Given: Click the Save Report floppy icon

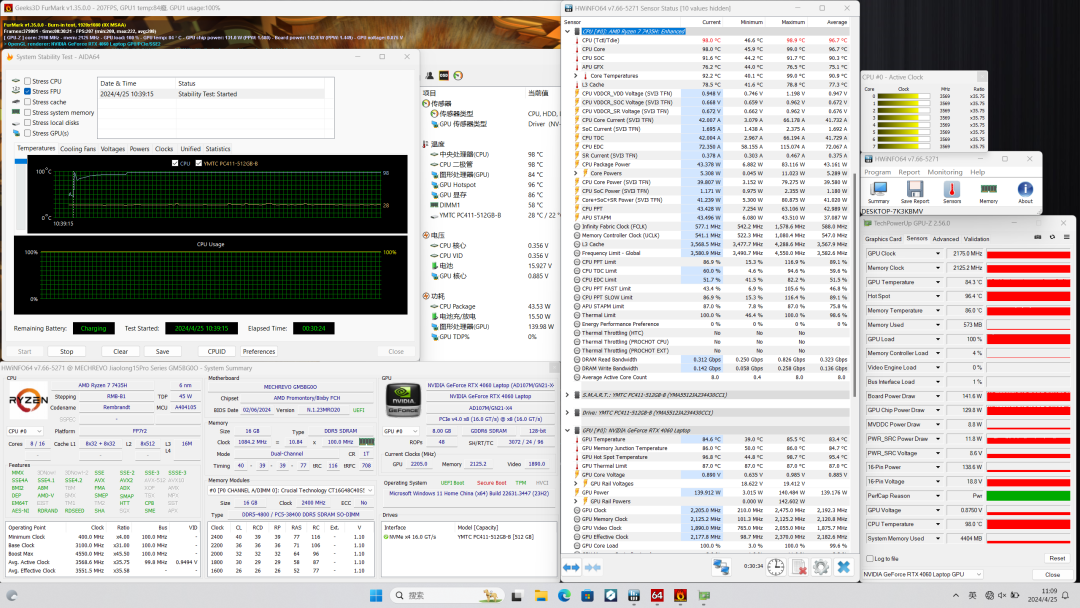Looking at the screenshot, I should coord(915,190).
